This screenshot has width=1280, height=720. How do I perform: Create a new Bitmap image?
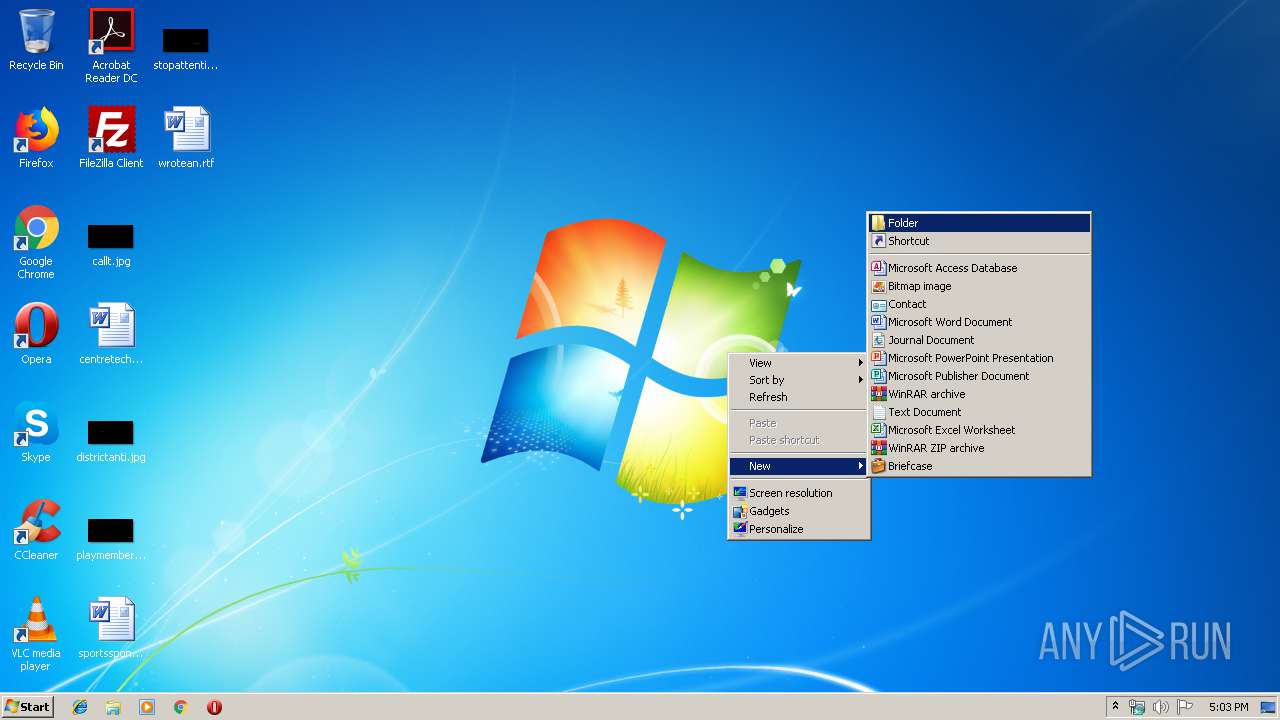(979, 286)
